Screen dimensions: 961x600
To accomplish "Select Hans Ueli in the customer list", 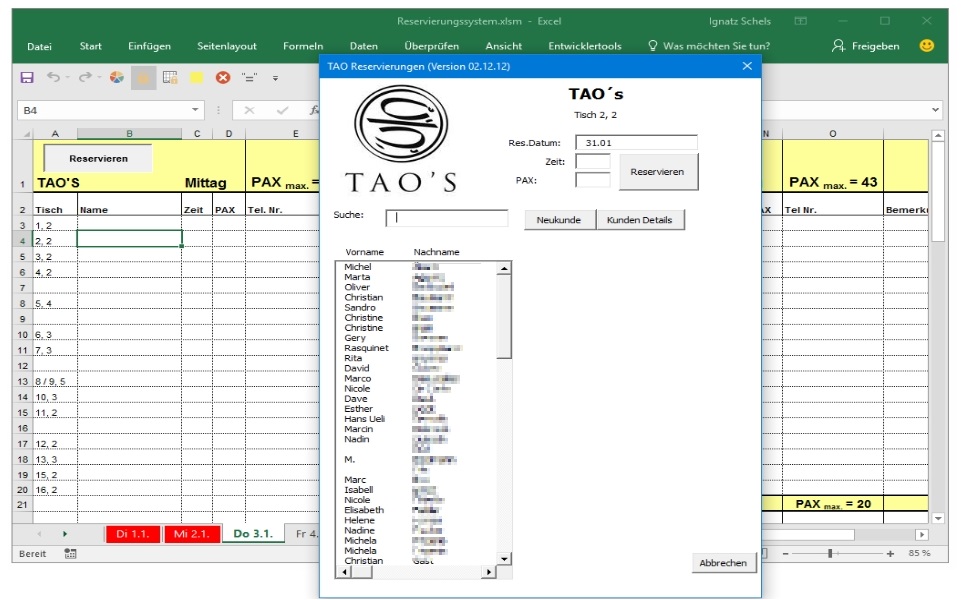I will [x=364, y=419].
